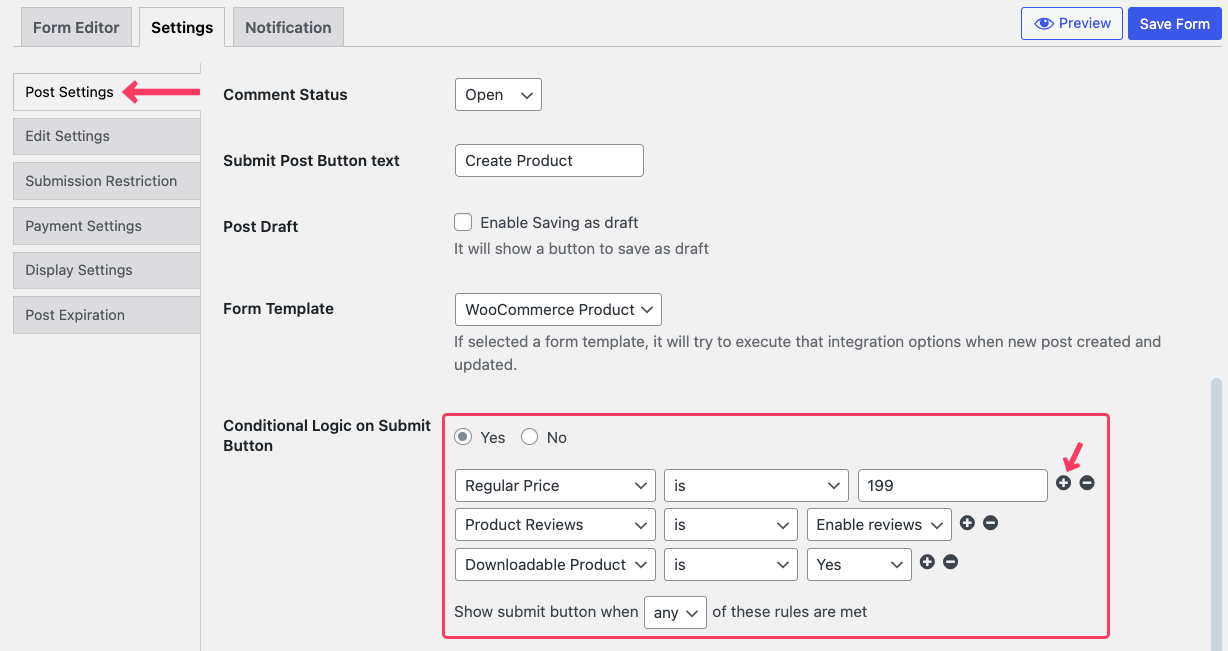Click the 'Form Template' label
Viewport: 1228px width, 651px height.
[278, 309]
